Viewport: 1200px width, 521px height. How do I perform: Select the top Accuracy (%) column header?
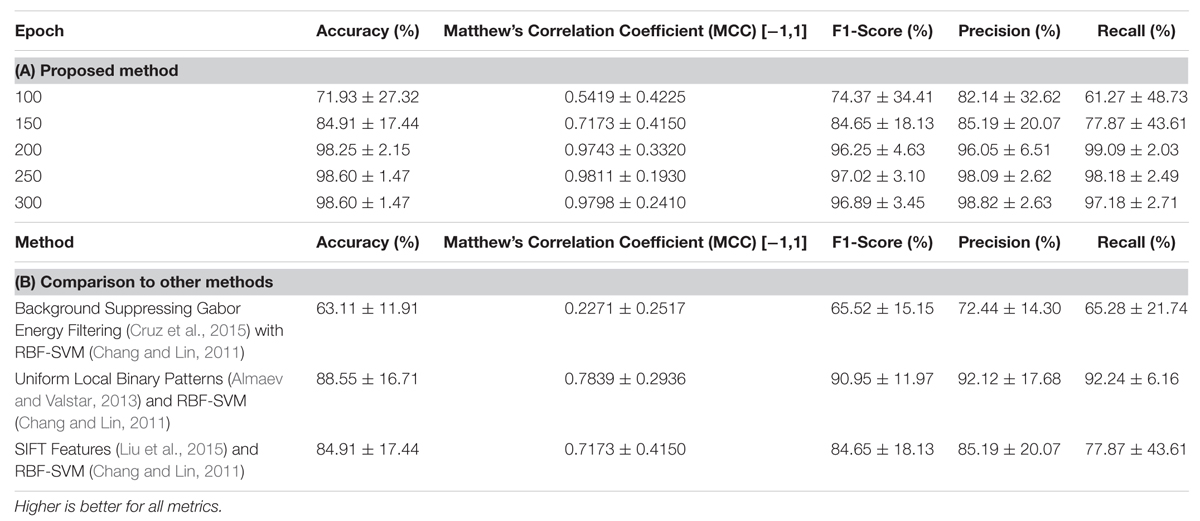click(367, 32)
